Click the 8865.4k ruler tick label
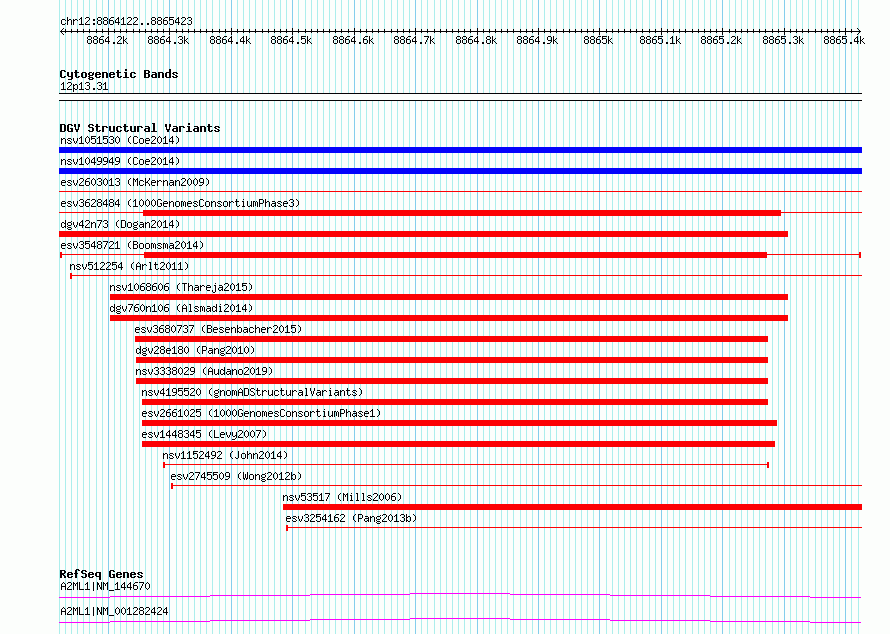890x634 pixels. click(844, 40)
